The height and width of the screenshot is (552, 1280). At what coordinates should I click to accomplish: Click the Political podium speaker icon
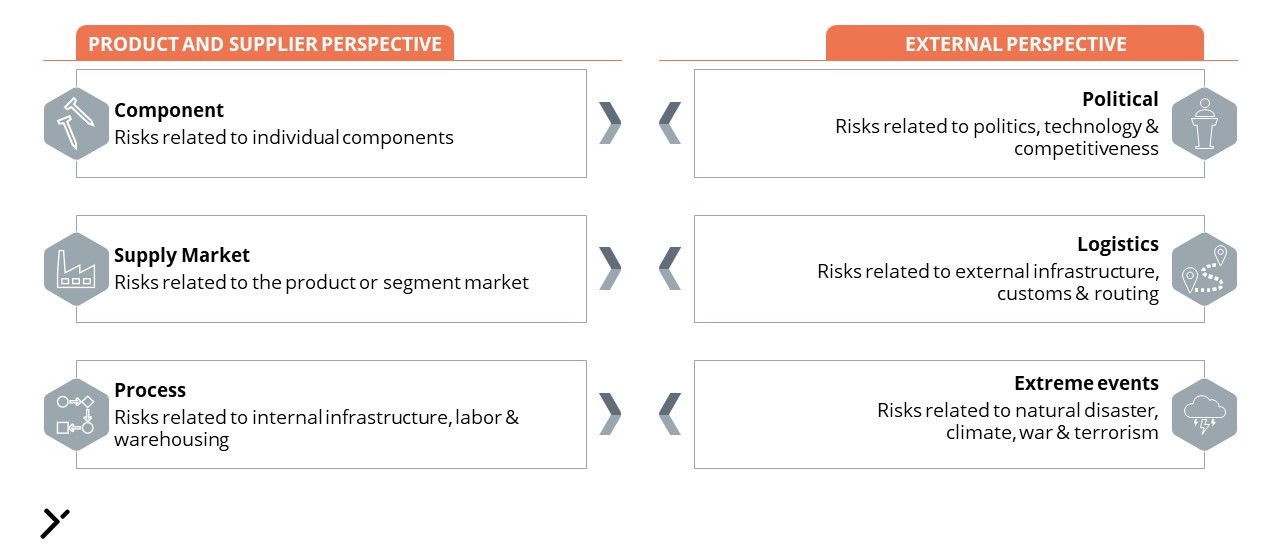1204,124
